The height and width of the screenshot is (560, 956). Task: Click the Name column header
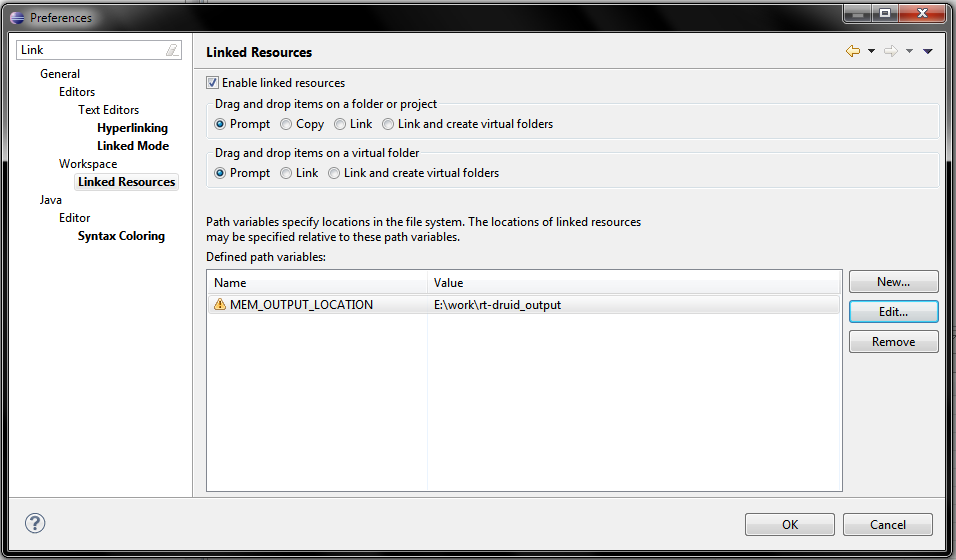[318, 282]
